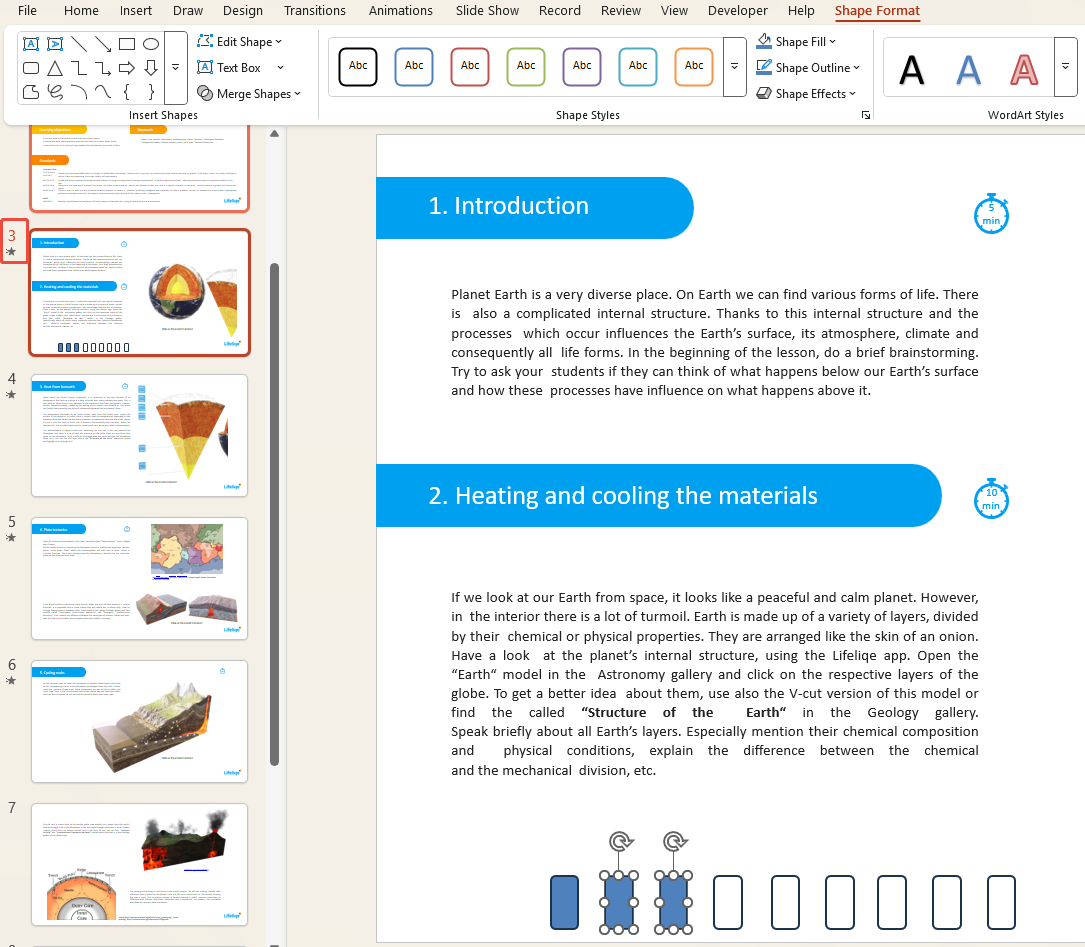Select the arrow line tool
Image resolution: width=1085 pixels, height=947 pixels.
click(x=102, y=44)
